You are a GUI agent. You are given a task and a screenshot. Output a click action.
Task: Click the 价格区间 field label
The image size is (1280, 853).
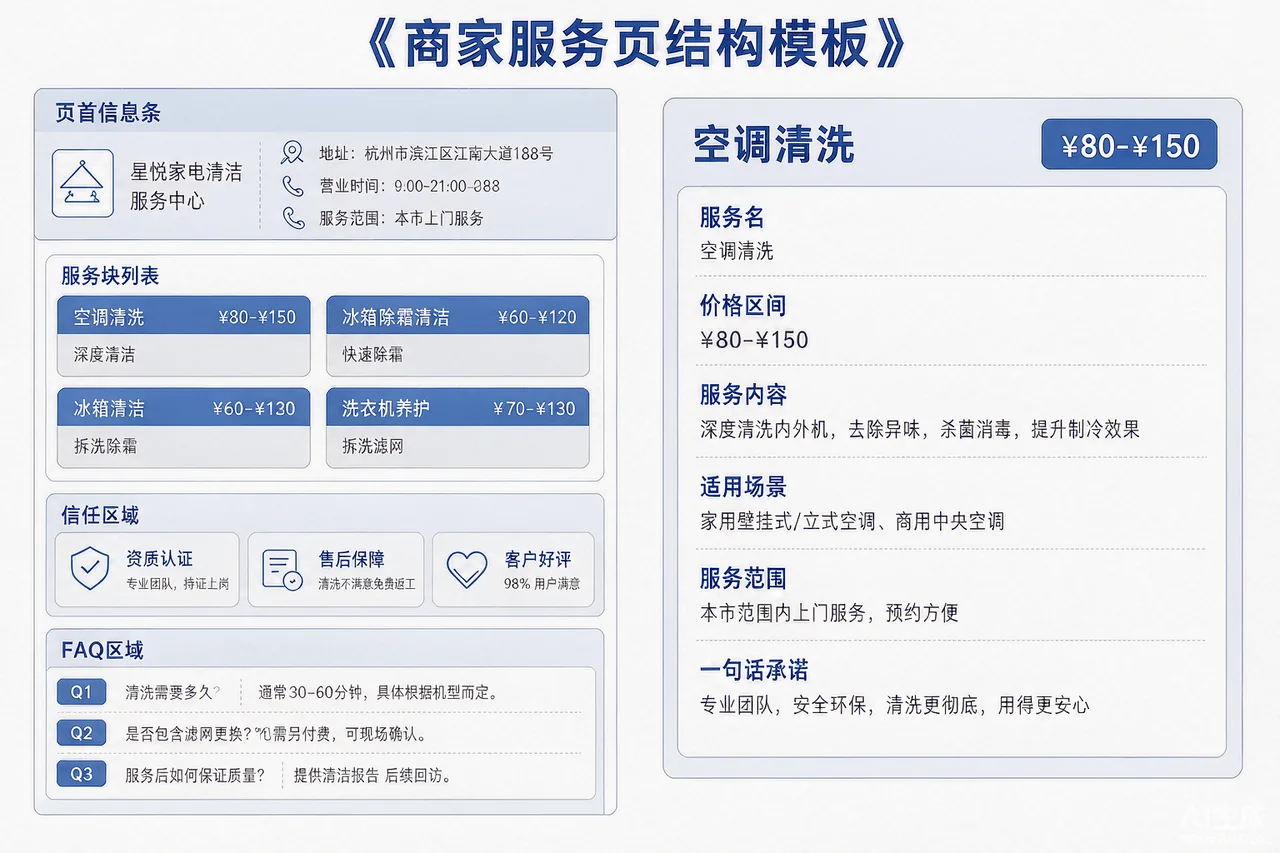(743, 305)
